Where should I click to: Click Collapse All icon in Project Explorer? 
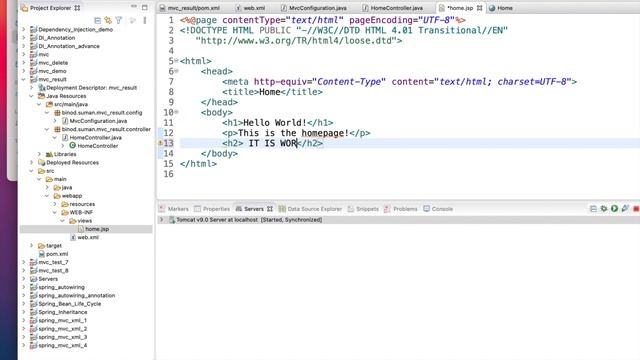point(98,20)
